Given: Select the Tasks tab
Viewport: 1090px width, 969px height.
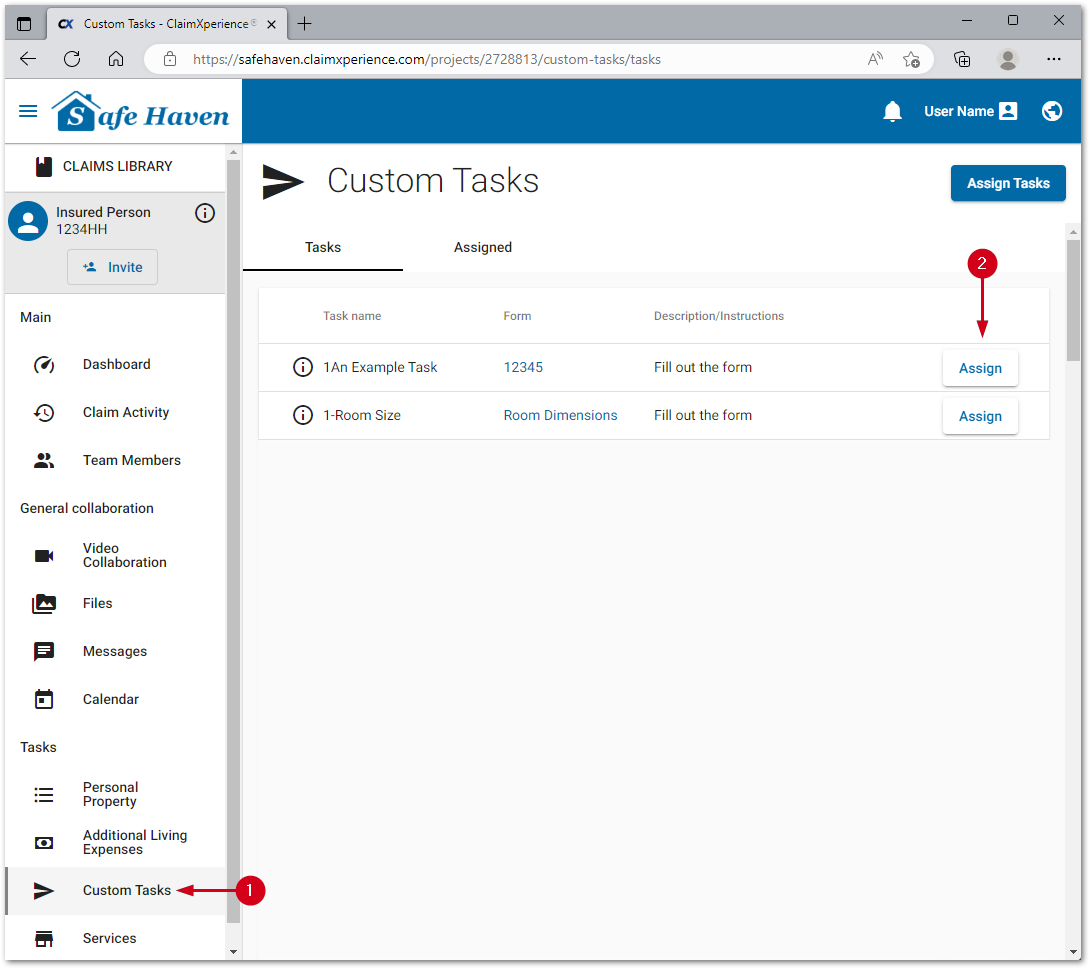Looking at the screenshot, I should pyautogui.click(x=322, y=247).
